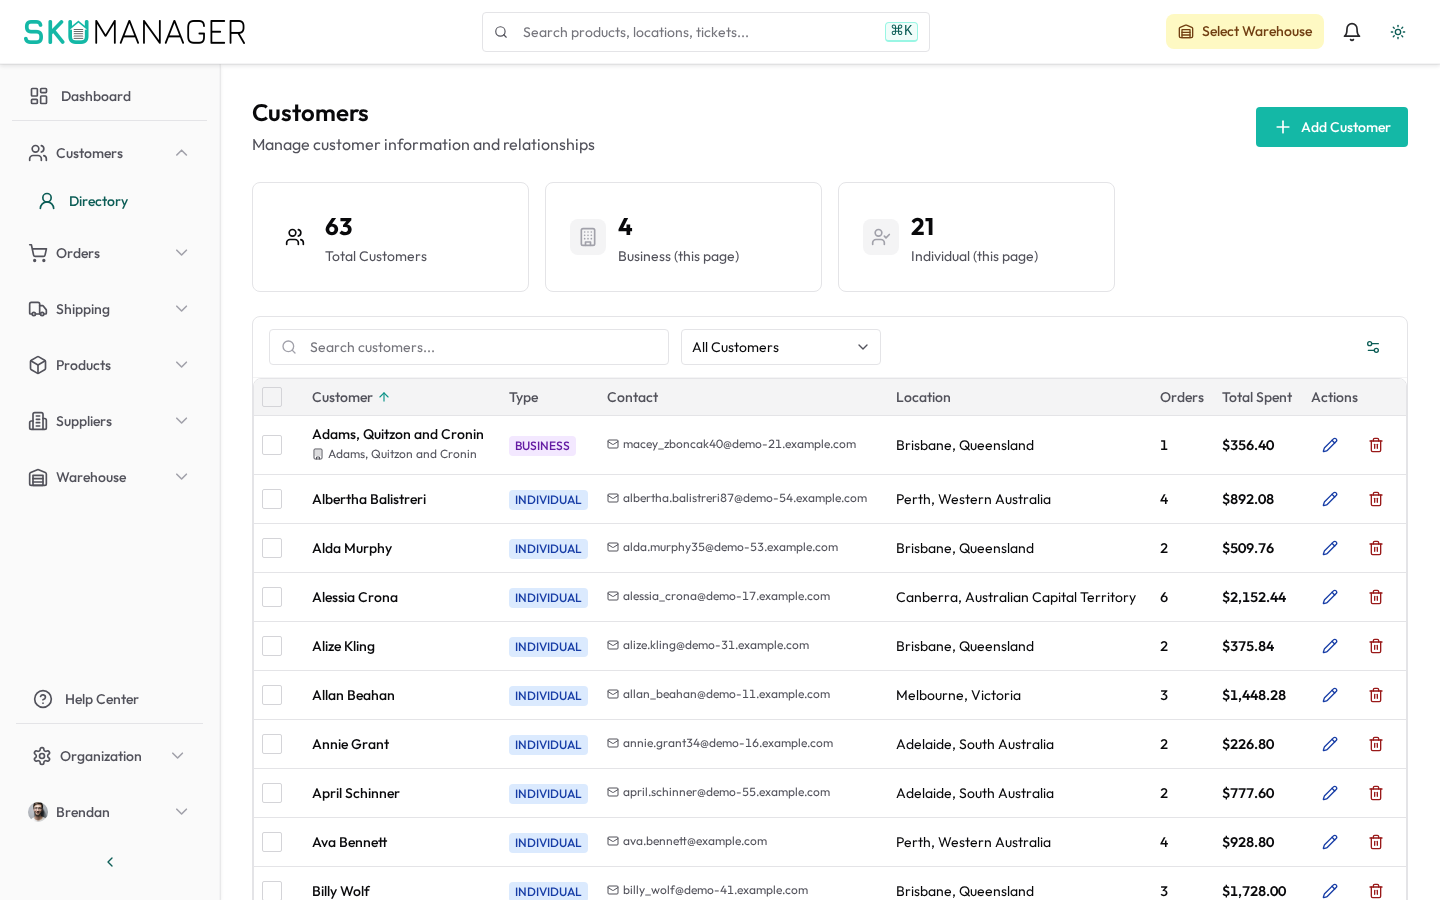Click the Total Customers stat card
The height and width of the screenshot is (900, 1440).
(x=390, y=237)
